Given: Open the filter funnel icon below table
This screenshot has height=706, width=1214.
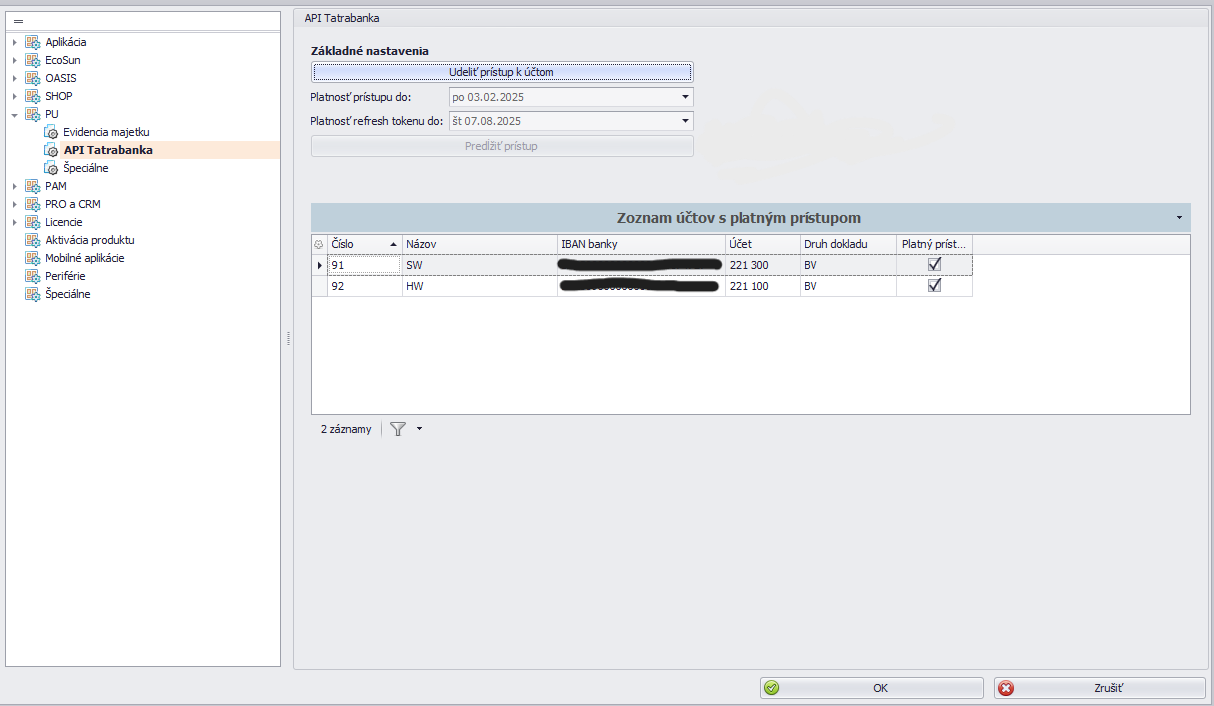Looking at the screenshot, I should click(x=398, y=429).
